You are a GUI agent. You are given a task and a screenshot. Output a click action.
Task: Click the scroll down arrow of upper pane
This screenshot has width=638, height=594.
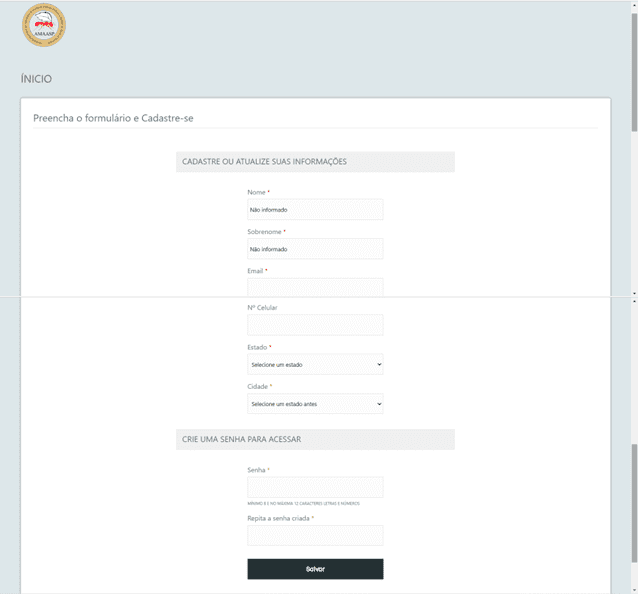[634, 293]
